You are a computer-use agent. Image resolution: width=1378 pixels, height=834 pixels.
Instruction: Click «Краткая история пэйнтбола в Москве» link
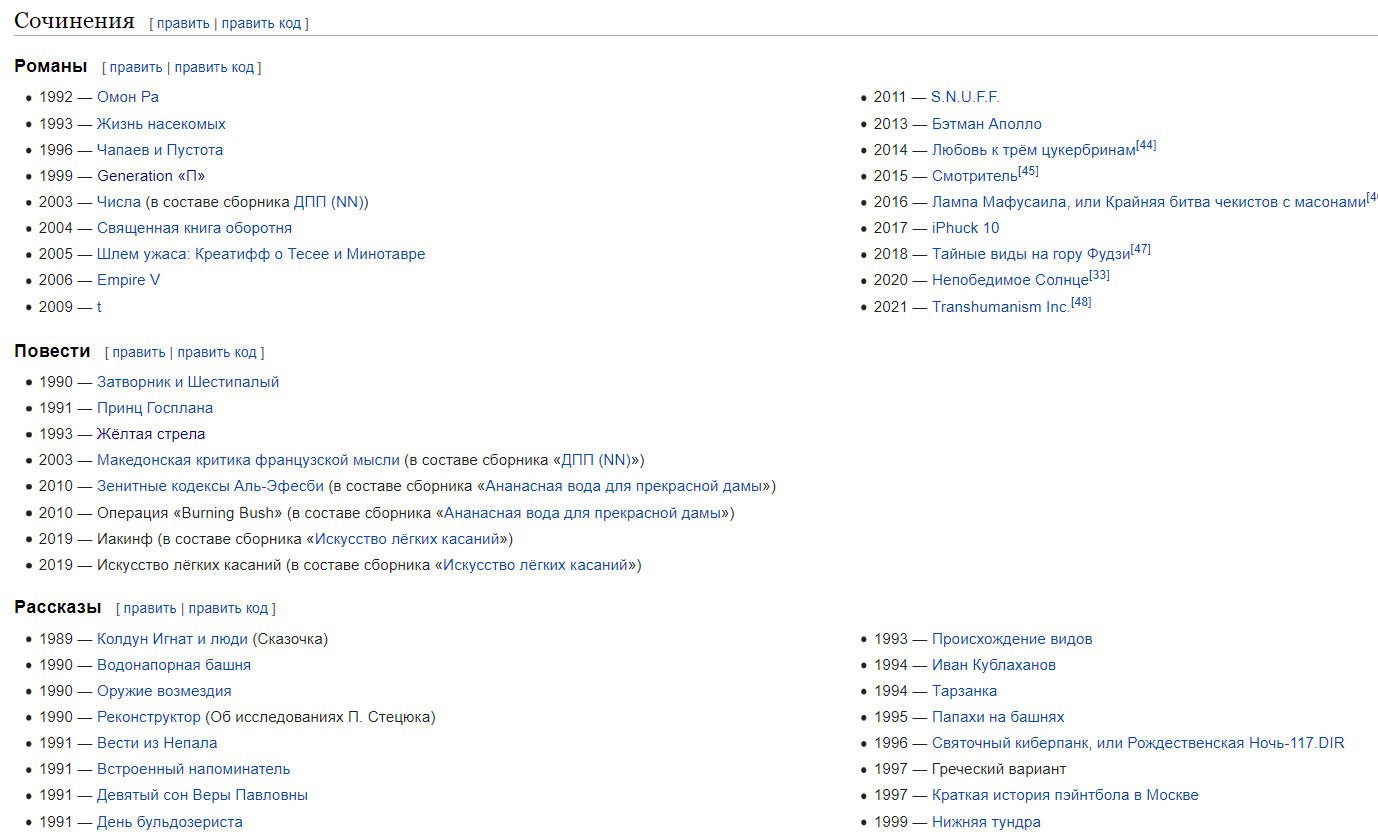coord(1065,795)
